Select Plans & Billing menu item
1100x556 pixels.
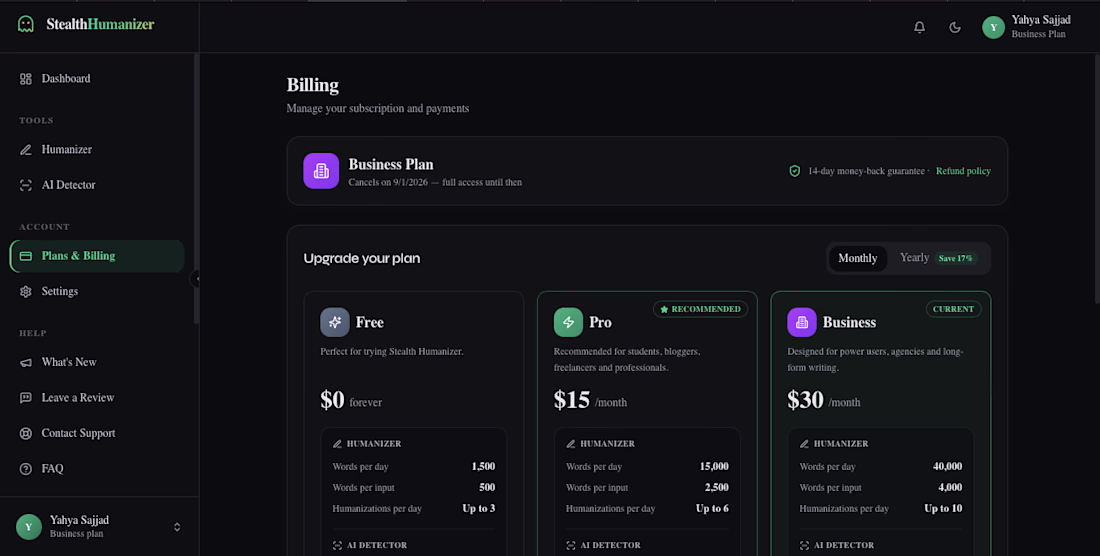[97, 256]
